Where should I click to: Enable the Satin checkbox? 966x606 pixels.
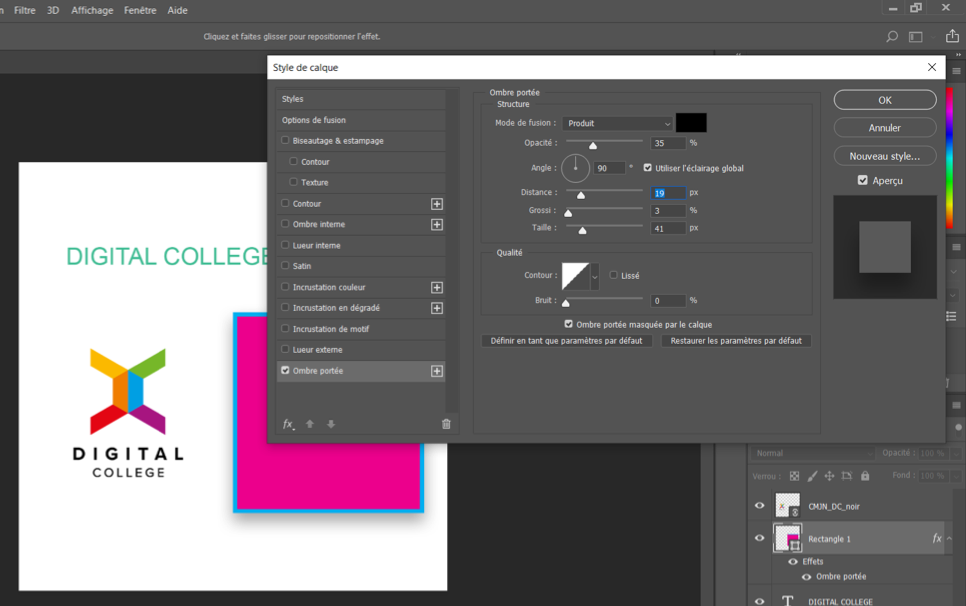point(285,265)
